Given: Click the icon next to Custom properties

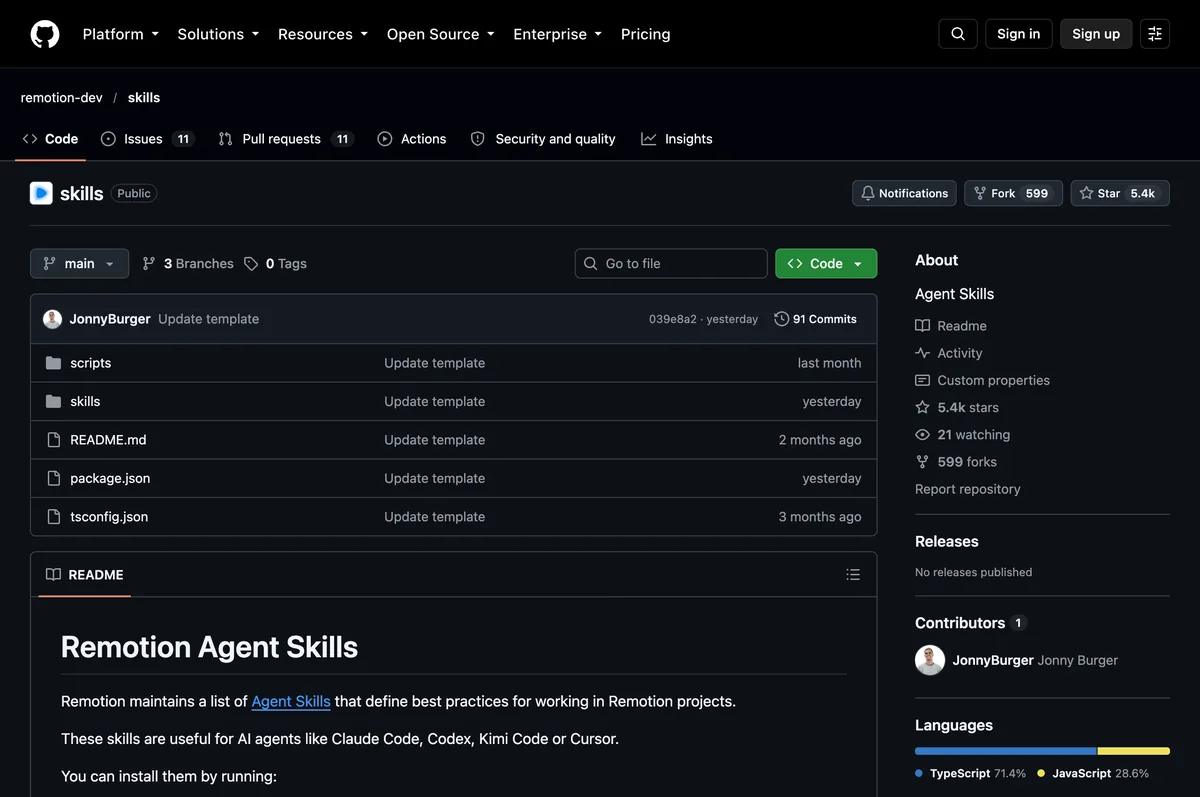Looking at the screenshot, I should [x=922, y=380].
